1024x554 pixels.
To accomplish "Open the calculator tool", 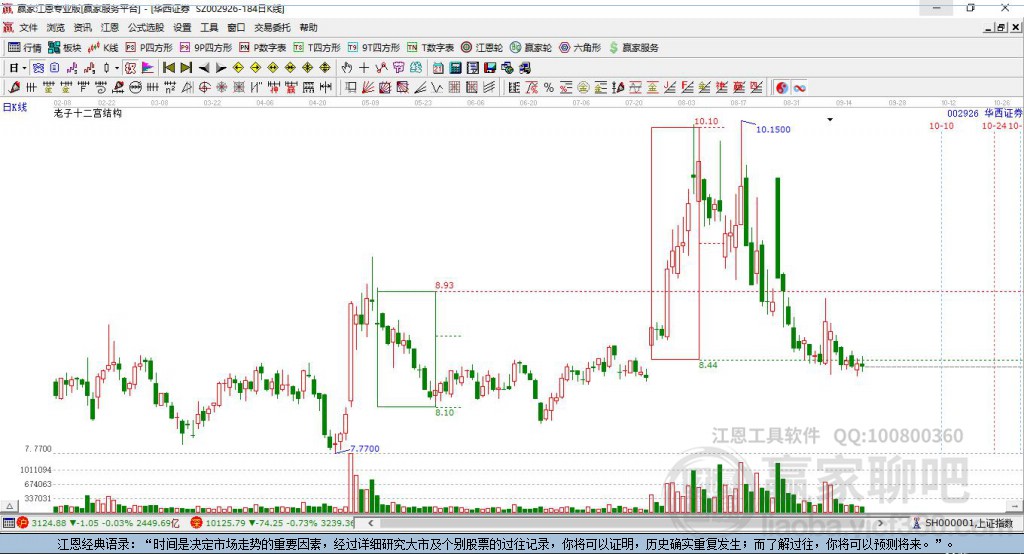I will [455, 68].
